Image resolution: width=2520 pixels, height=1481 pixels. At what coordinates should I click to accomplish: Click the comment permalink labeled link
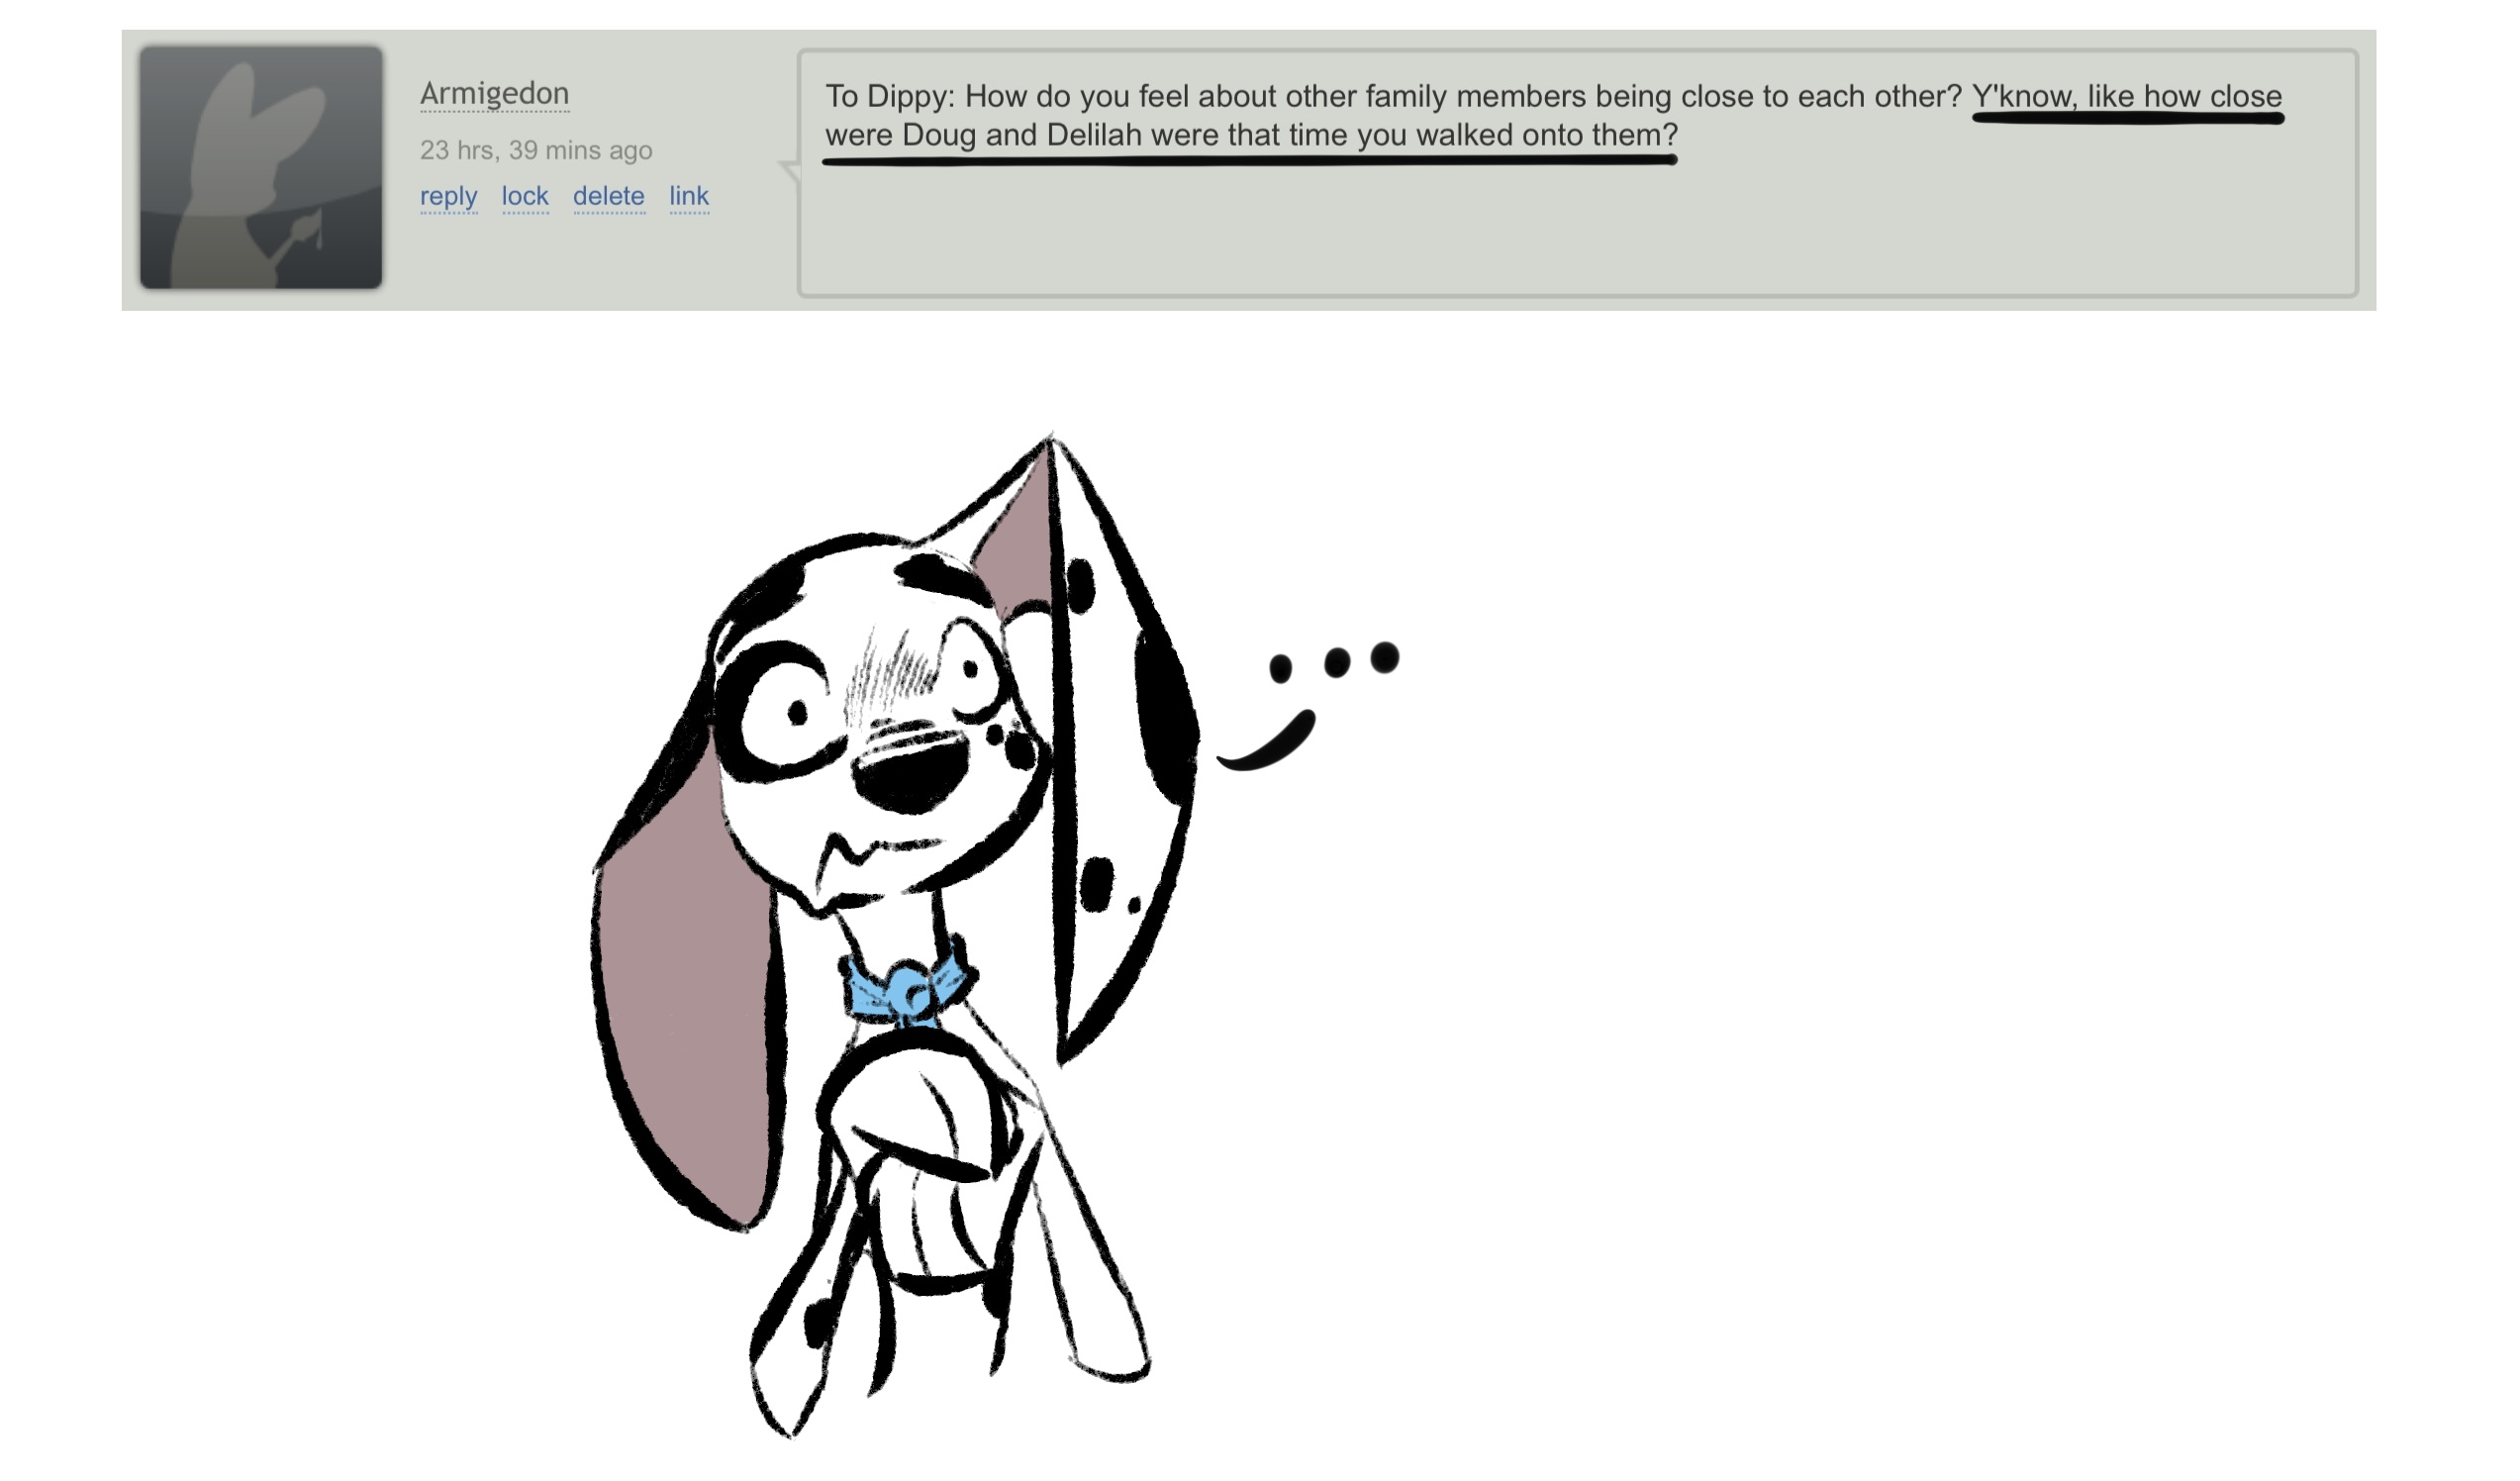tap(689, 196)
